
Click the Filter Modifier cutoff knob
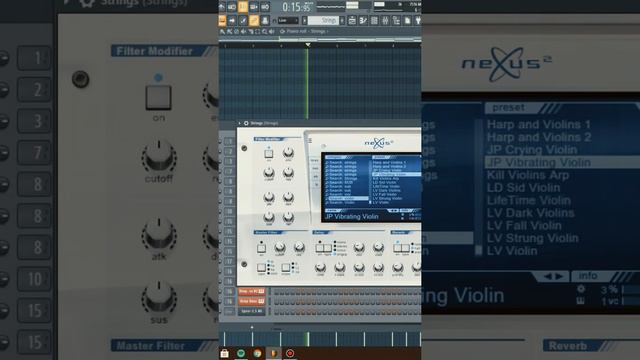point(269,172)
